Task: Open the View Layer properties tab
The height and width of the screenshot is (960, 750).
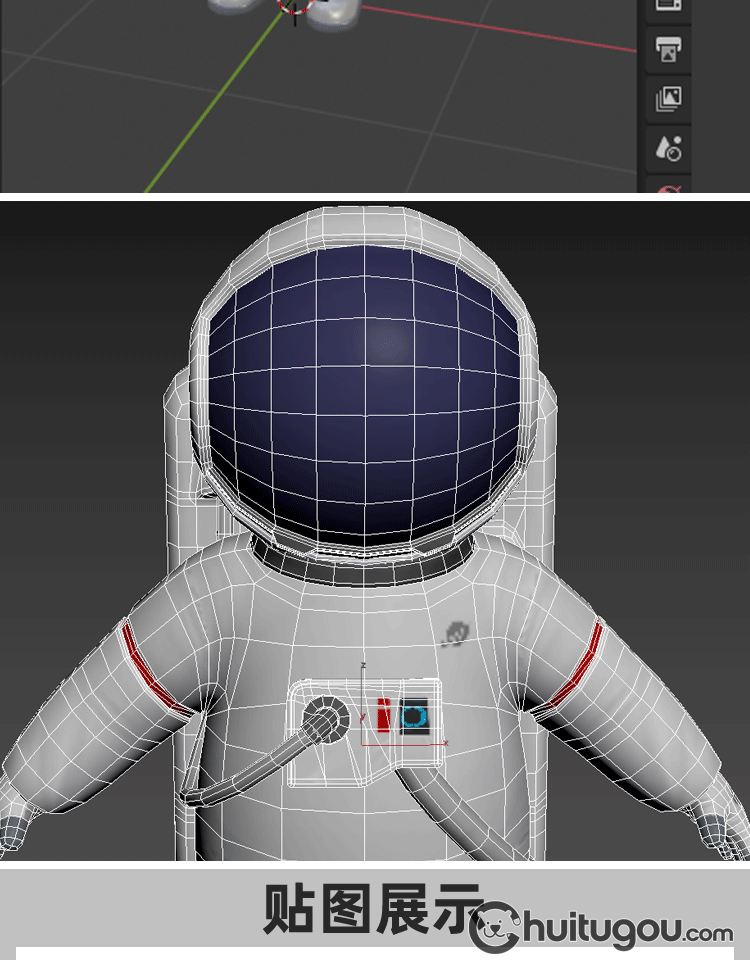Action: 668,99
